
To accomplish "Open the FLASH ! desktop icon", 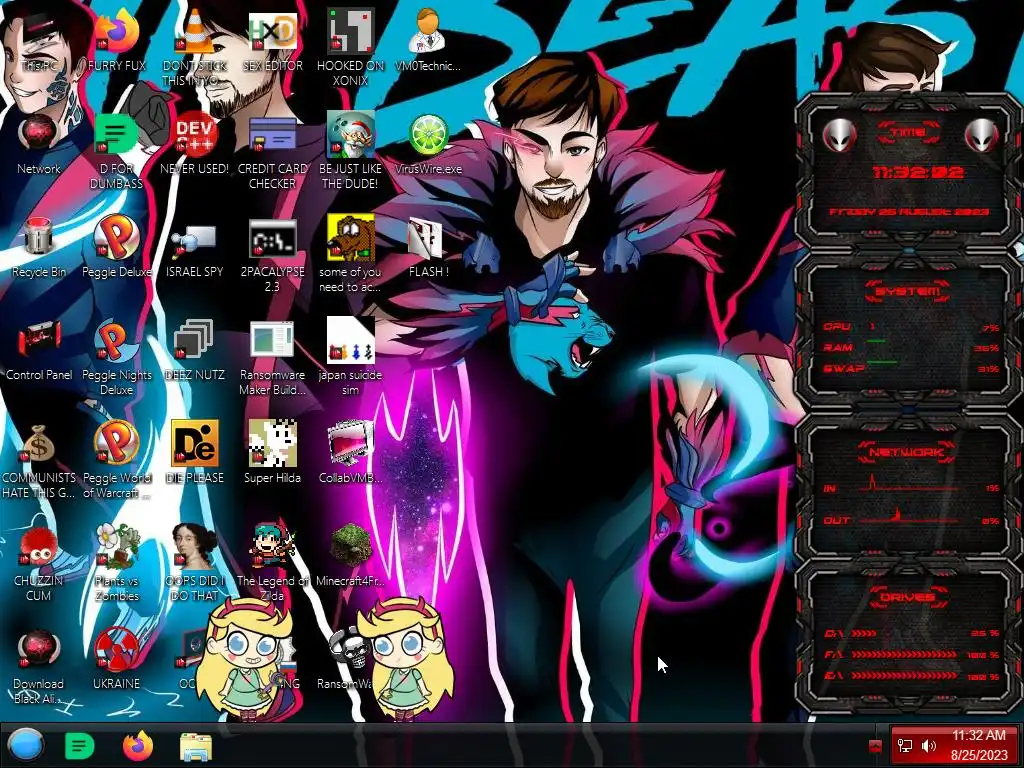I will 428,247.
